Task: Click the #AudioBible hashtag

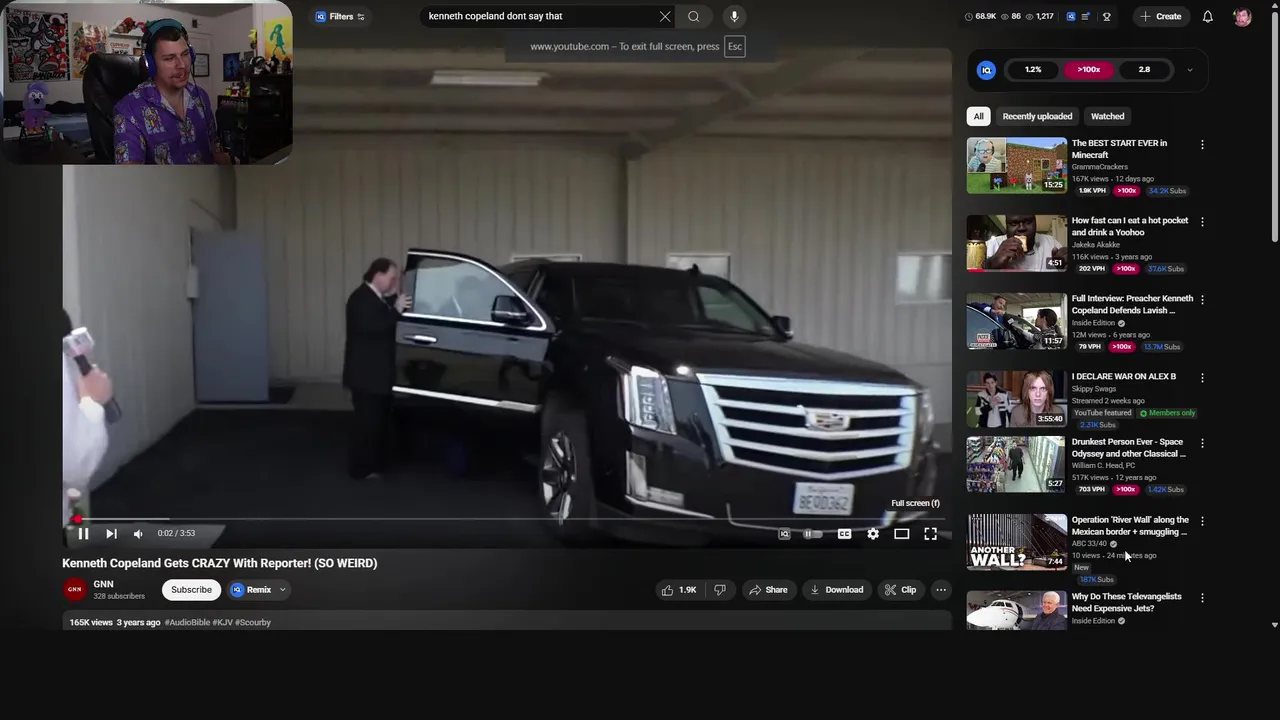Action: coord(187,622)
